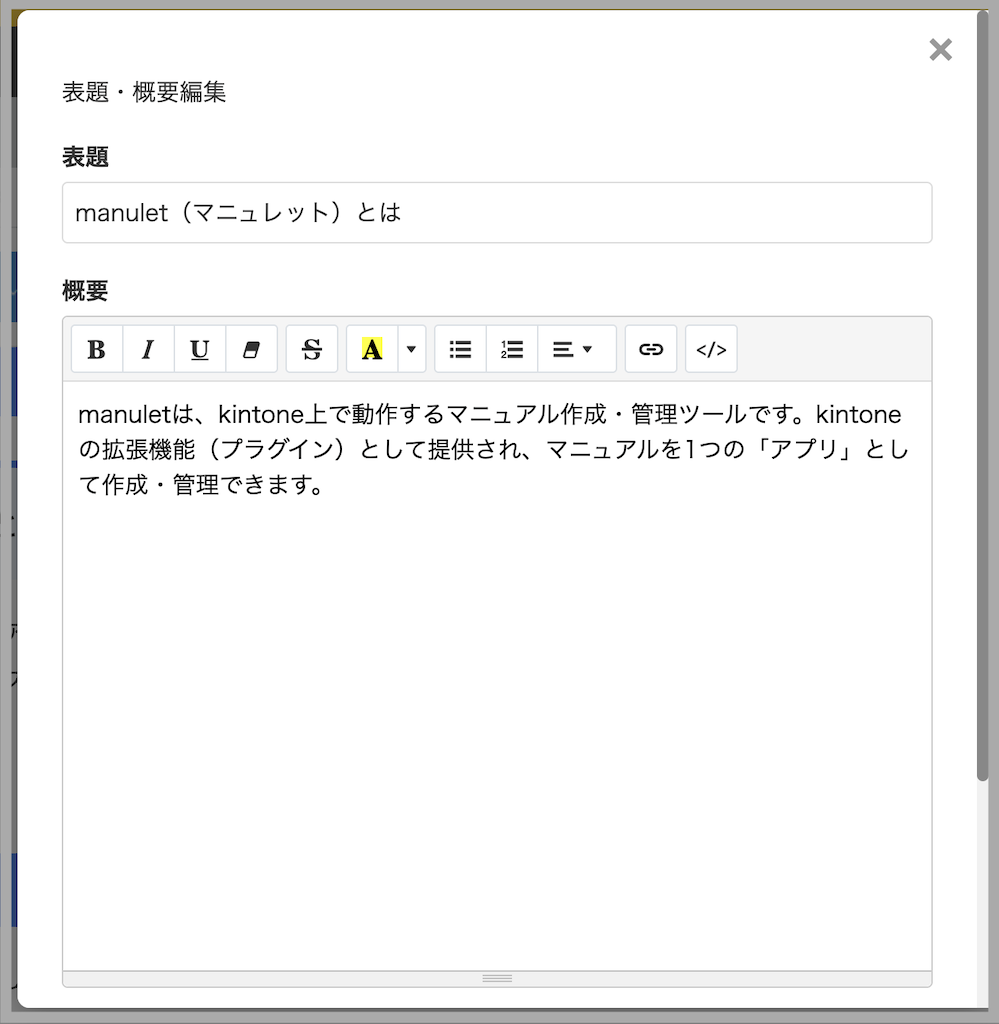
Task: Open the color palette dropdown arrow
Action: [412, 349]
